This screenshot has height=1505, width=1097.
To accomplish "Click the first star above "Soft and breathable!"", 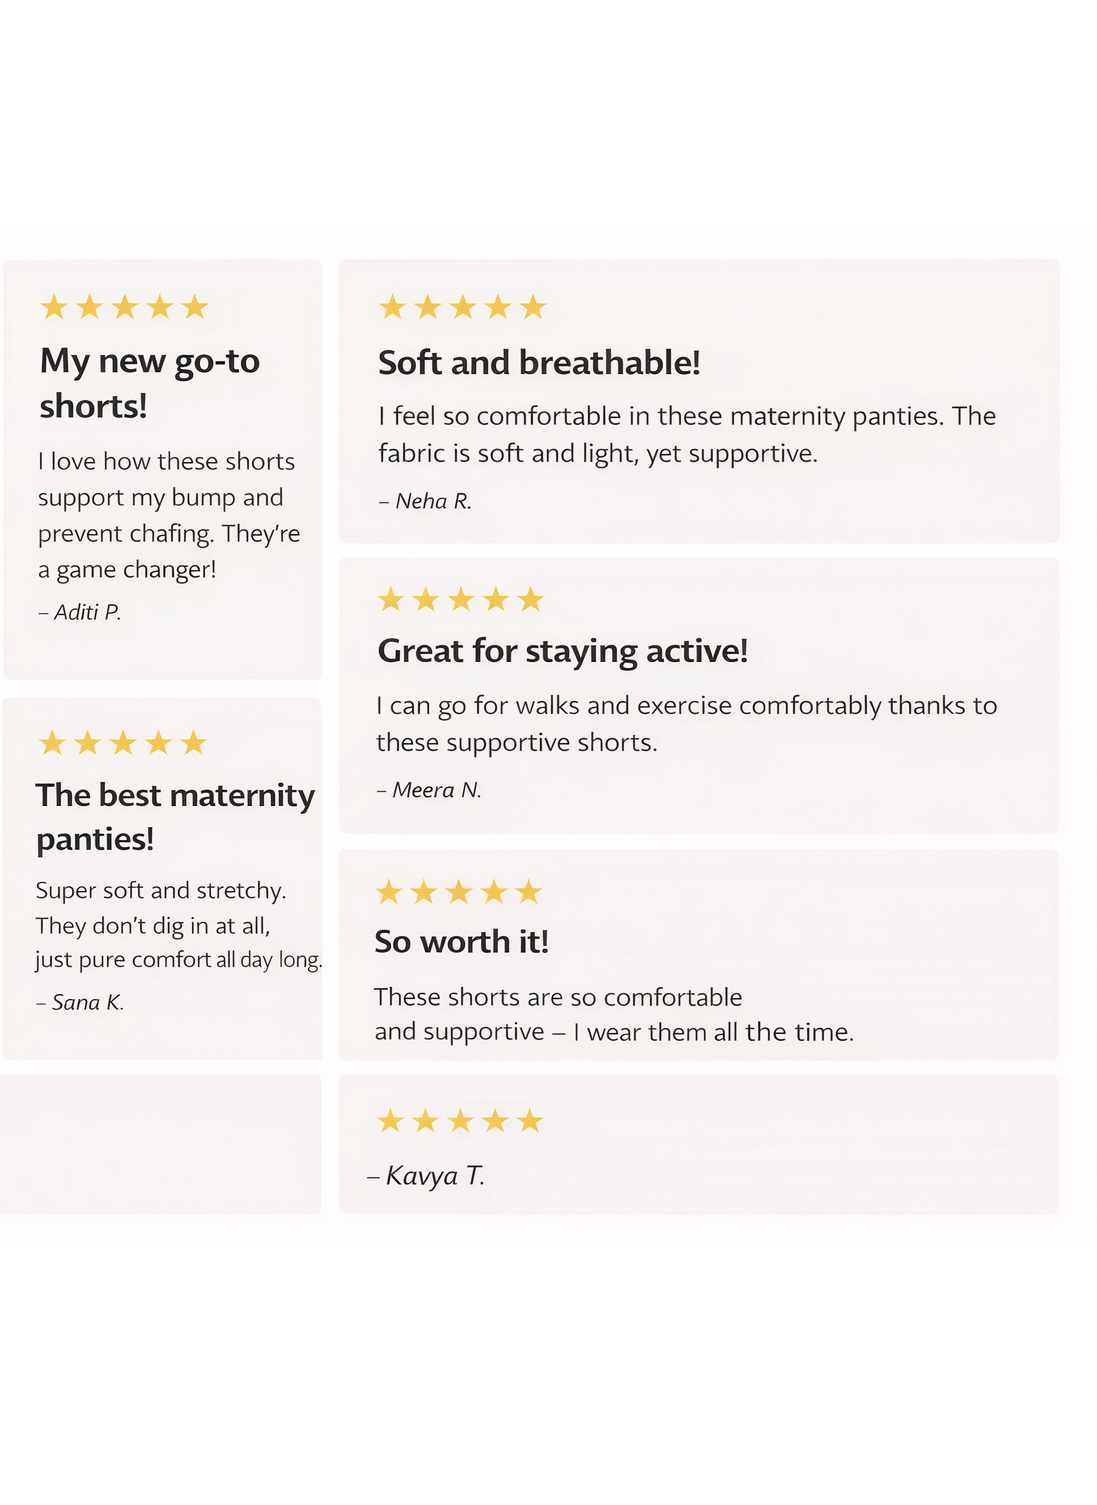I will tap(392, 307).
